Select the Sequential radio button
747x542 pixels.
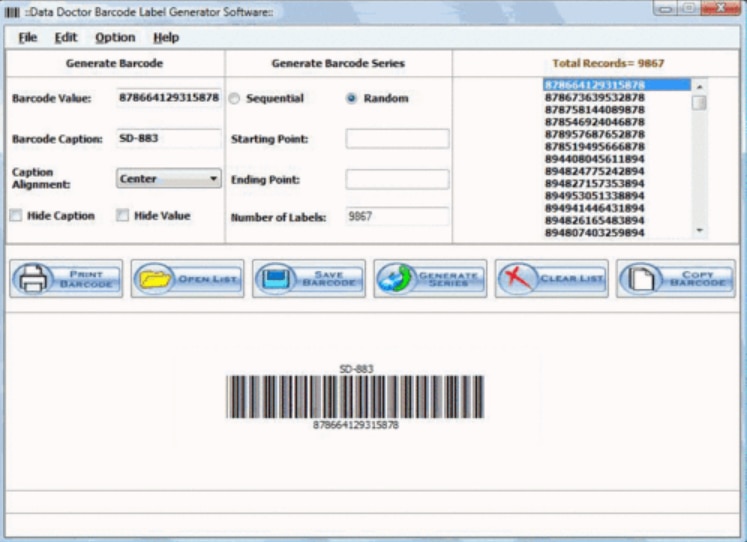click(x=234, y=99)
